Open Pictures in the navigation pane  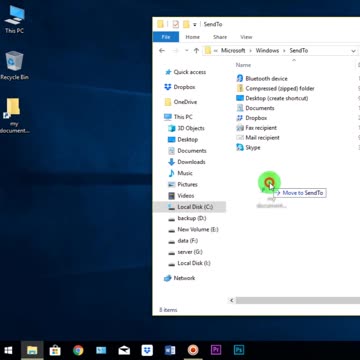183,184
